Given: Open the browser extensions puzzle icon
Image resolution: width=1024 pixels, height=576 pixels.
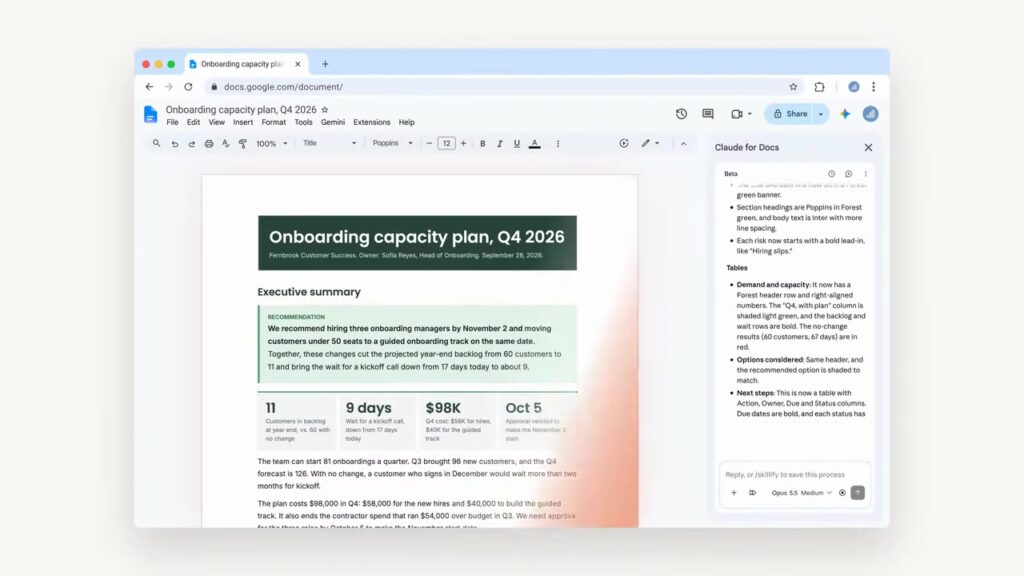Looking at the screenshot, I should point(819,87).
